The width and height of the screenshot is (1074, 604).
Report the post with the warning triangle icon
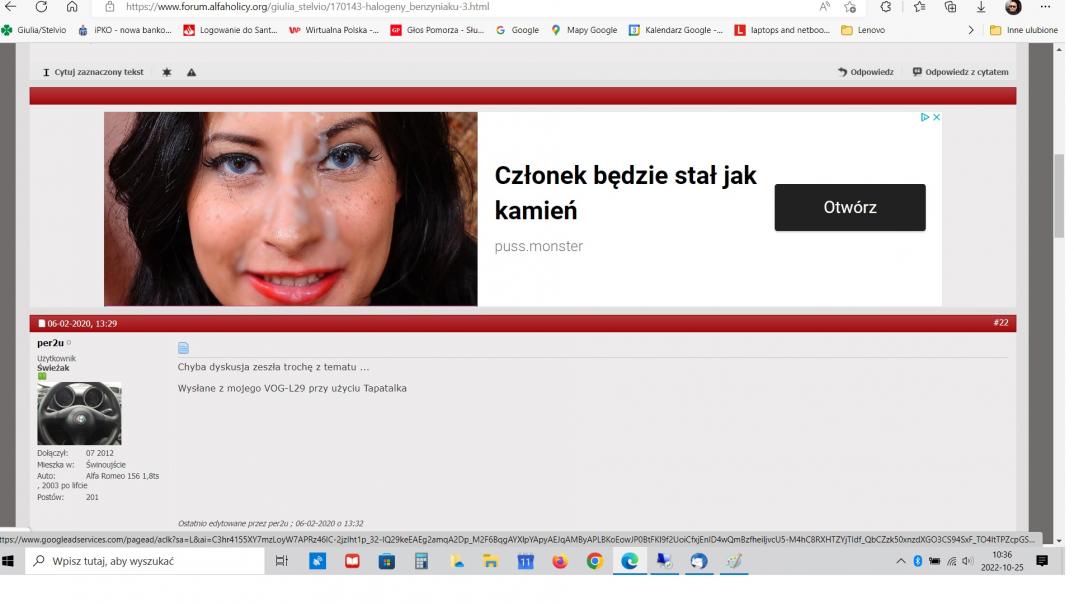point(192,72)
